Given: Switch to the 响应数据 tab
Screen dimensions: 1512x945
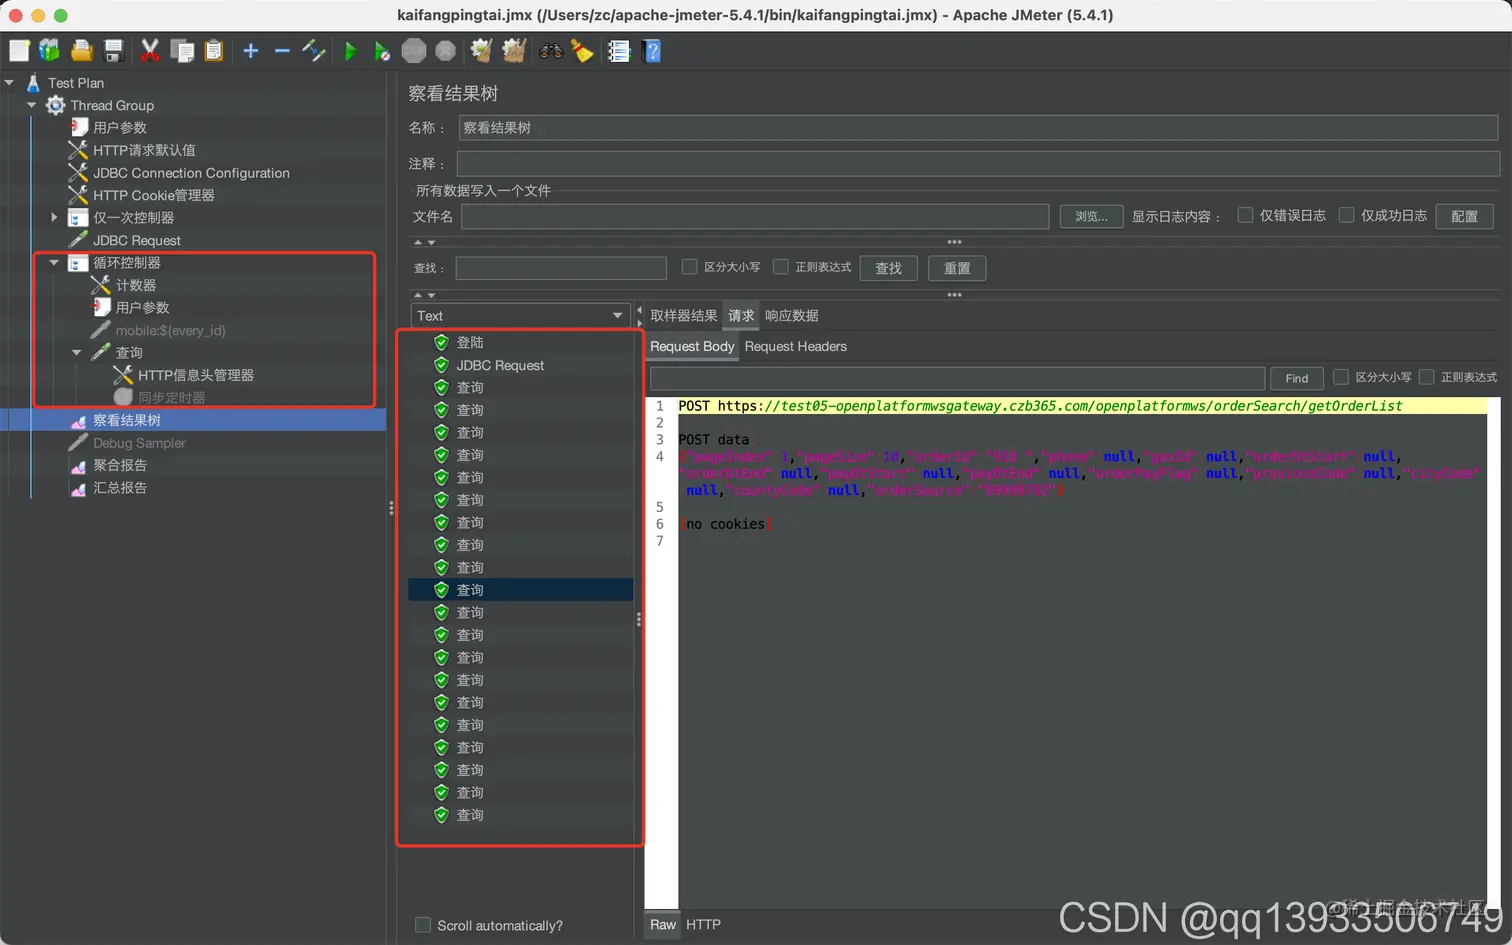Looking at the screenshot, I should click(792, 316).
